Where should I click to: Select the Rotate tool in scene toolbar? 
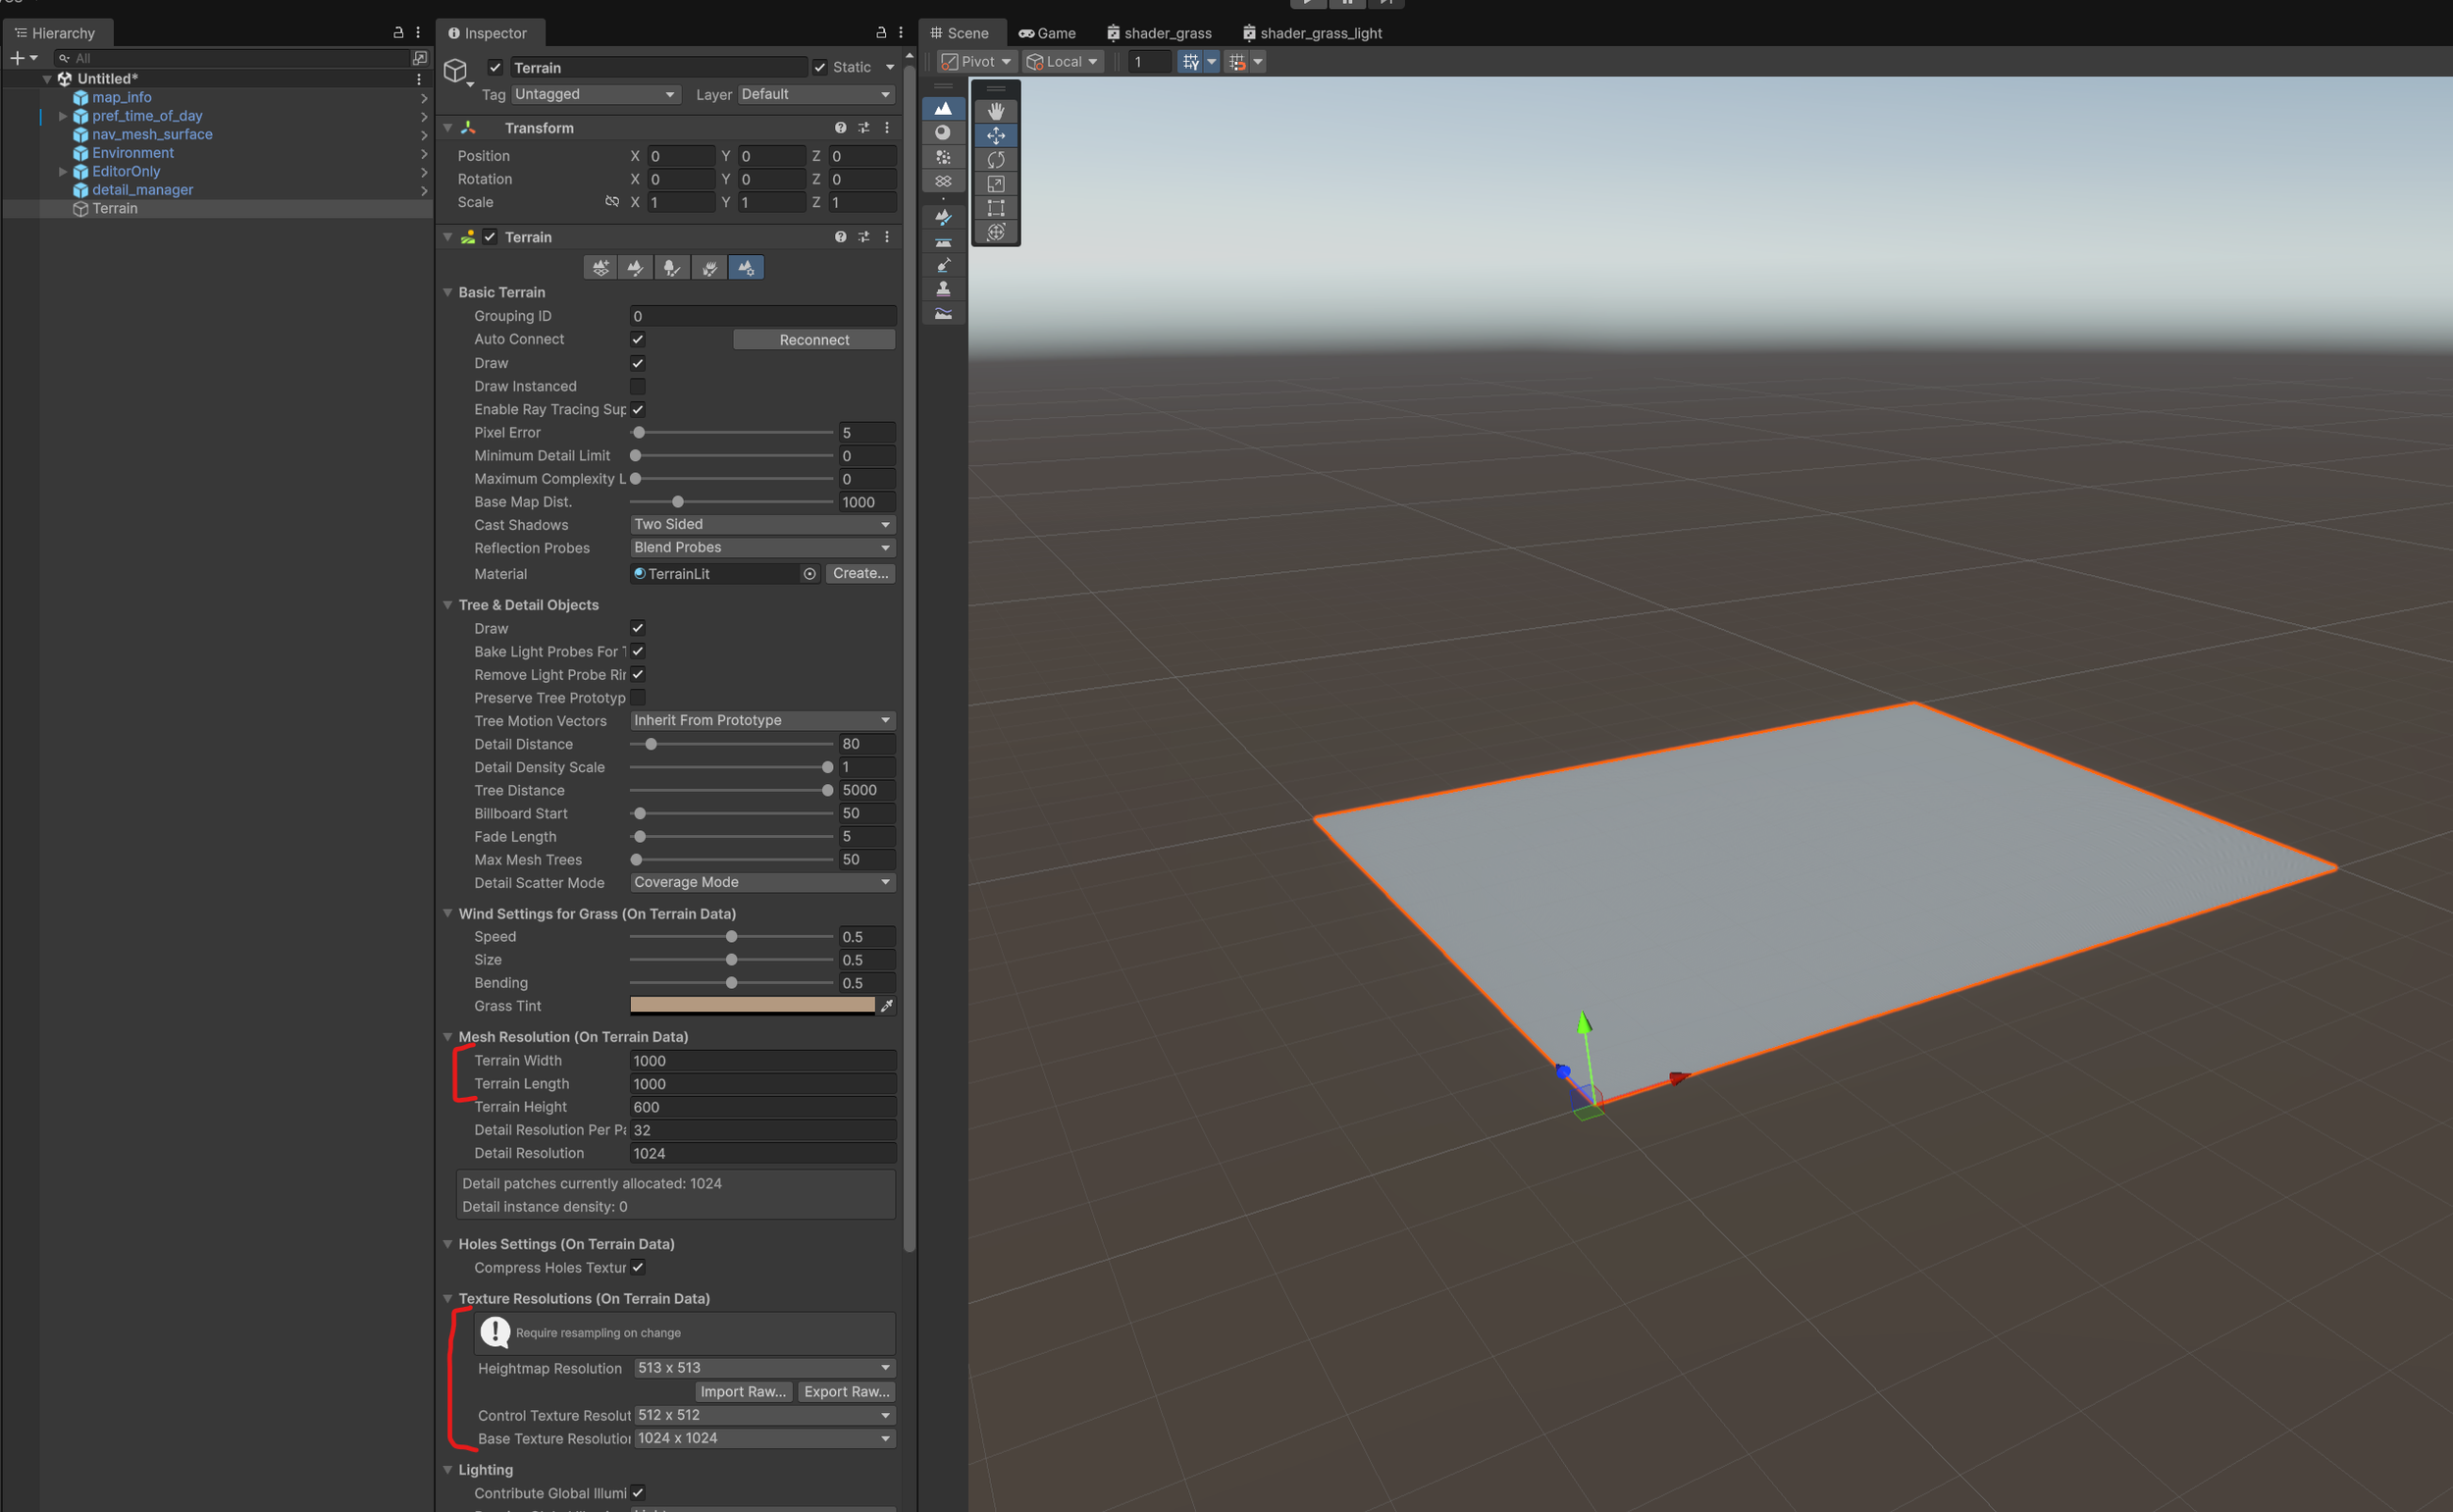pos(995,159)
